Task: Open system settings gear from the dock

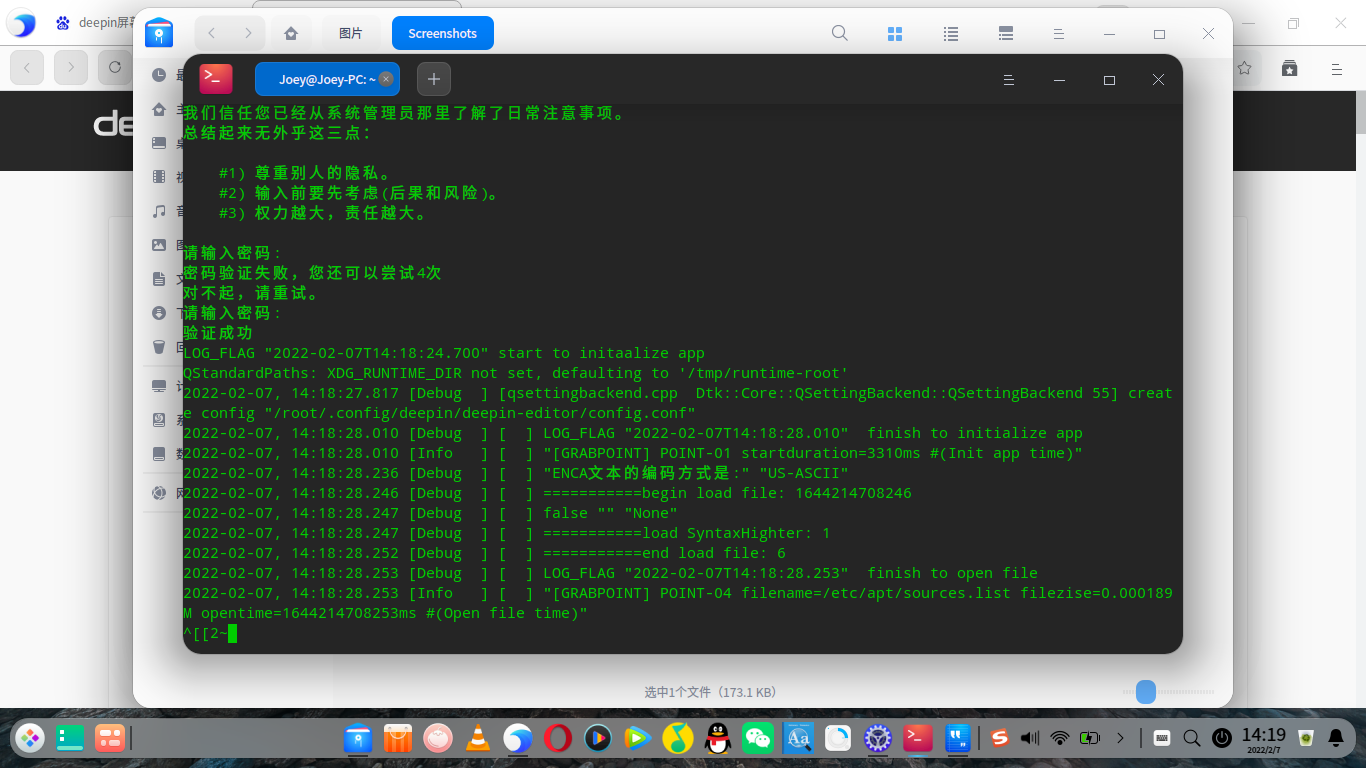Action: click(x=878, y=738)
